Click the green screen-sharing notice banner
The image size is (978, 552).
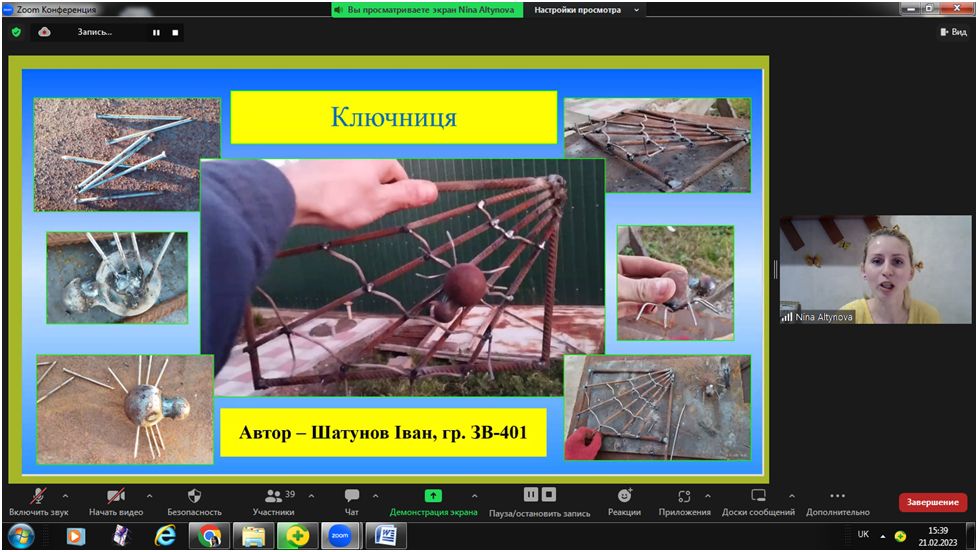pyautogui.click(x=427, y=10)
